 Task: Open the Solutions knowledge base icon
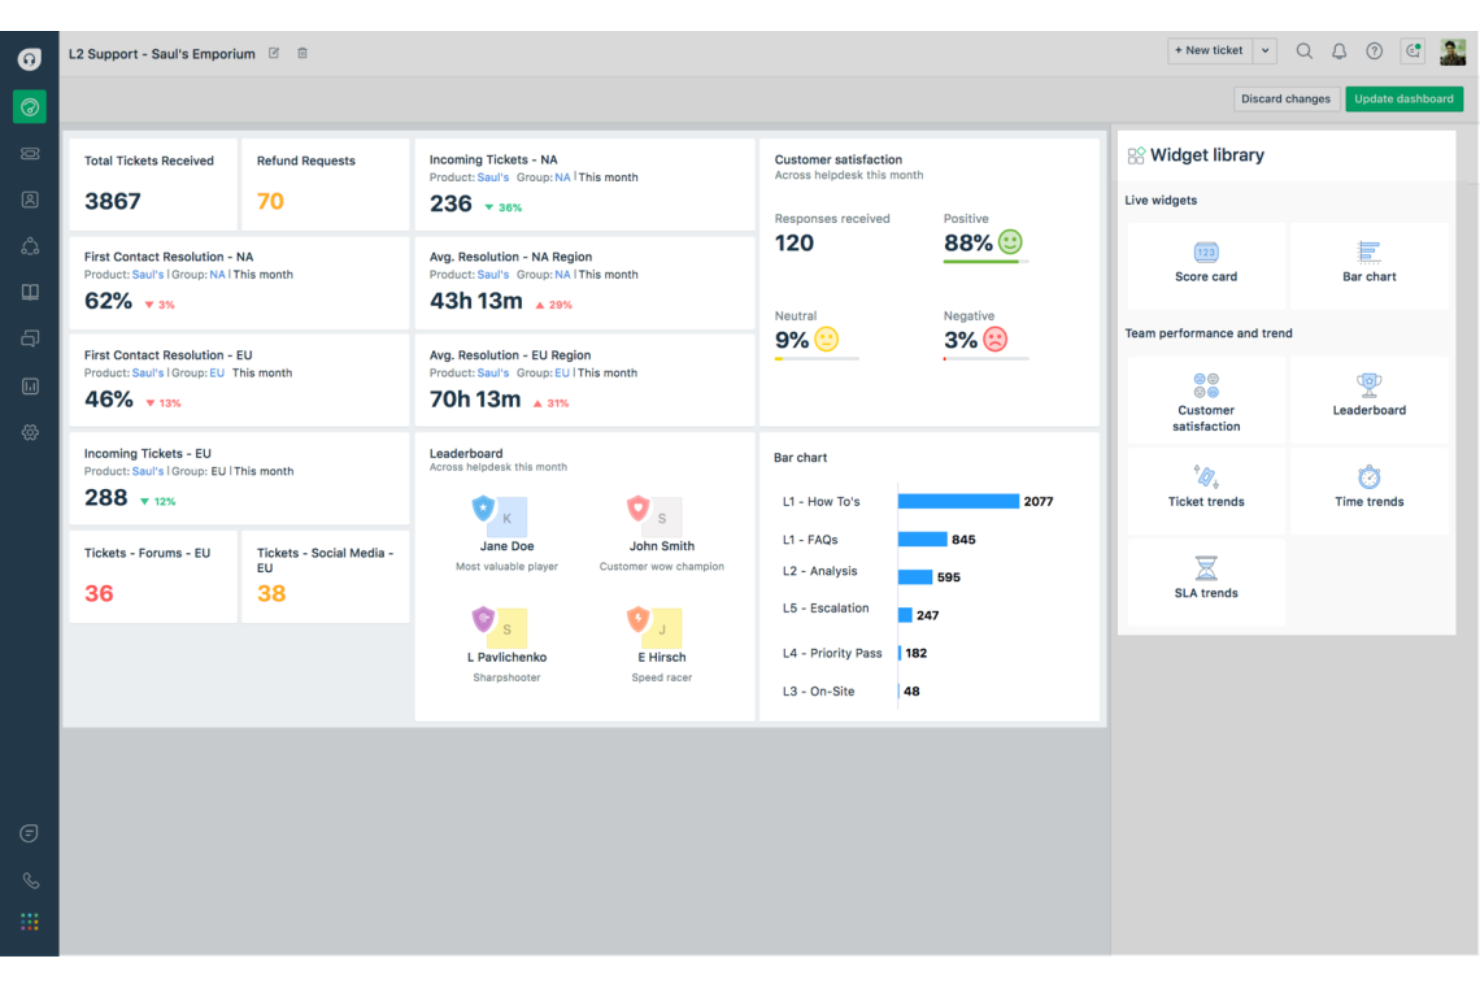[x=29, y=291]
